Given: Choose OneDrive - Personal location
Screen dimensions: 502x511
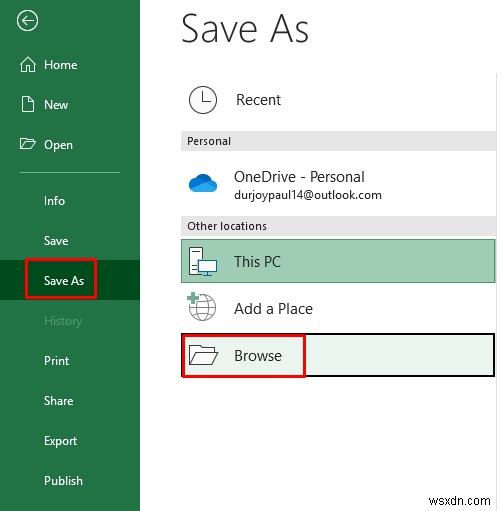Looking at the screenshot, I should [x=338, y=183].
